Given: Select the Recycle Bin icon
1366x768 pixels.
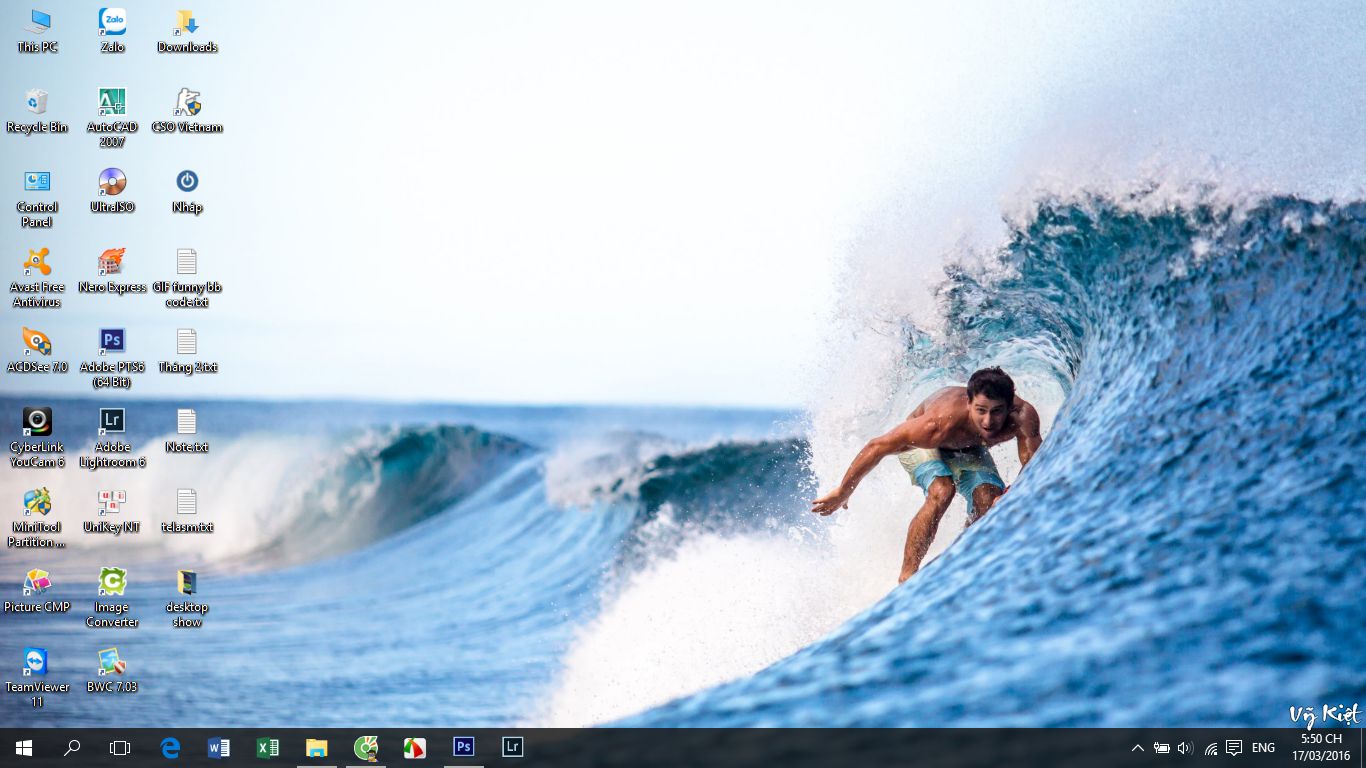Looking at the screenshot, I should 37,111.
